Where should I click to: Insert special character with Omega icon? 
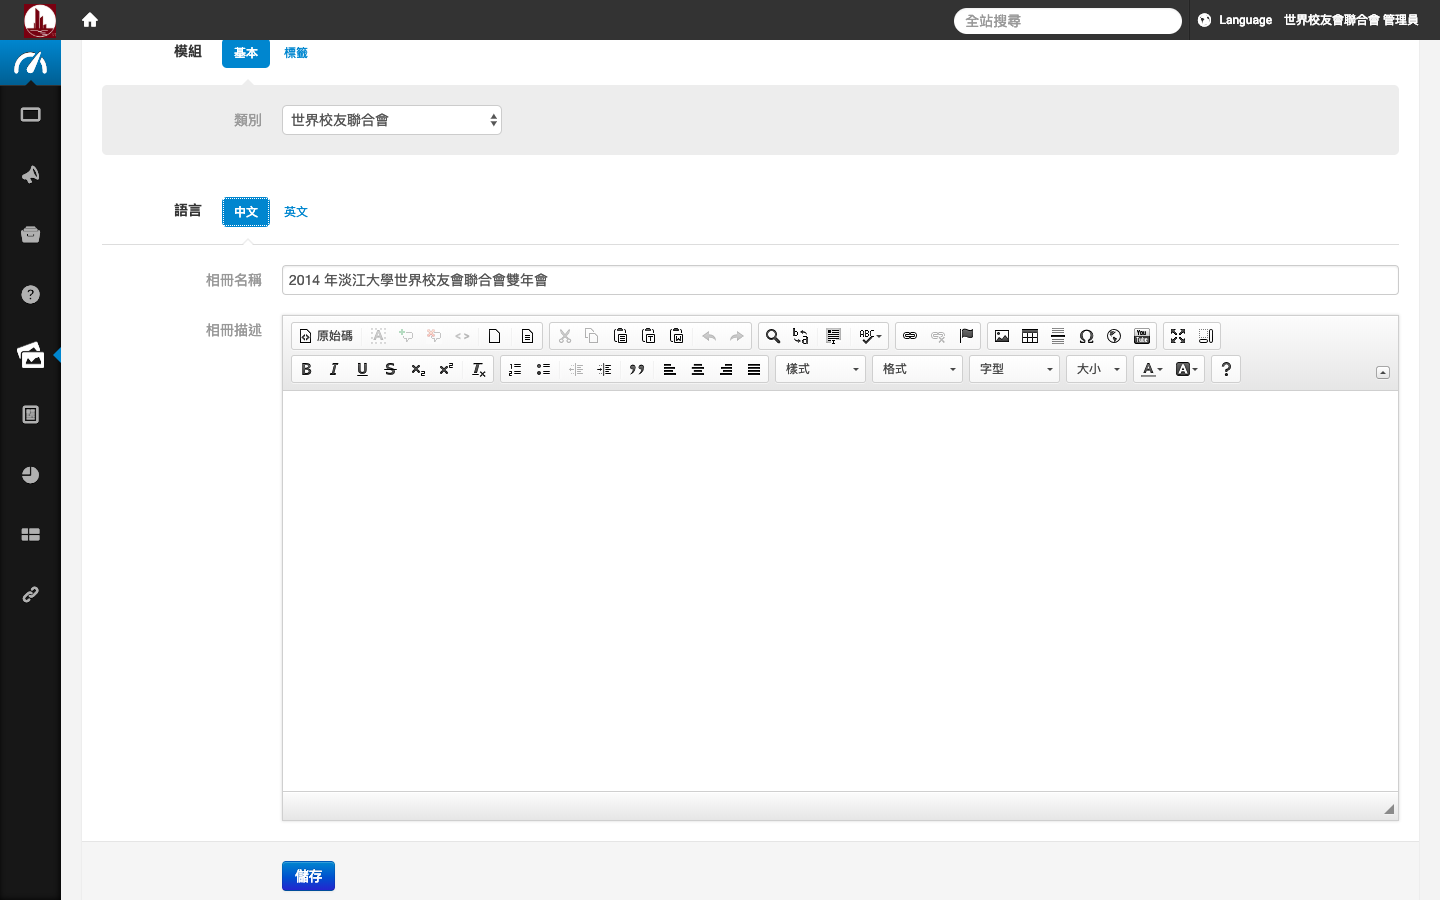coord(1086,336)
